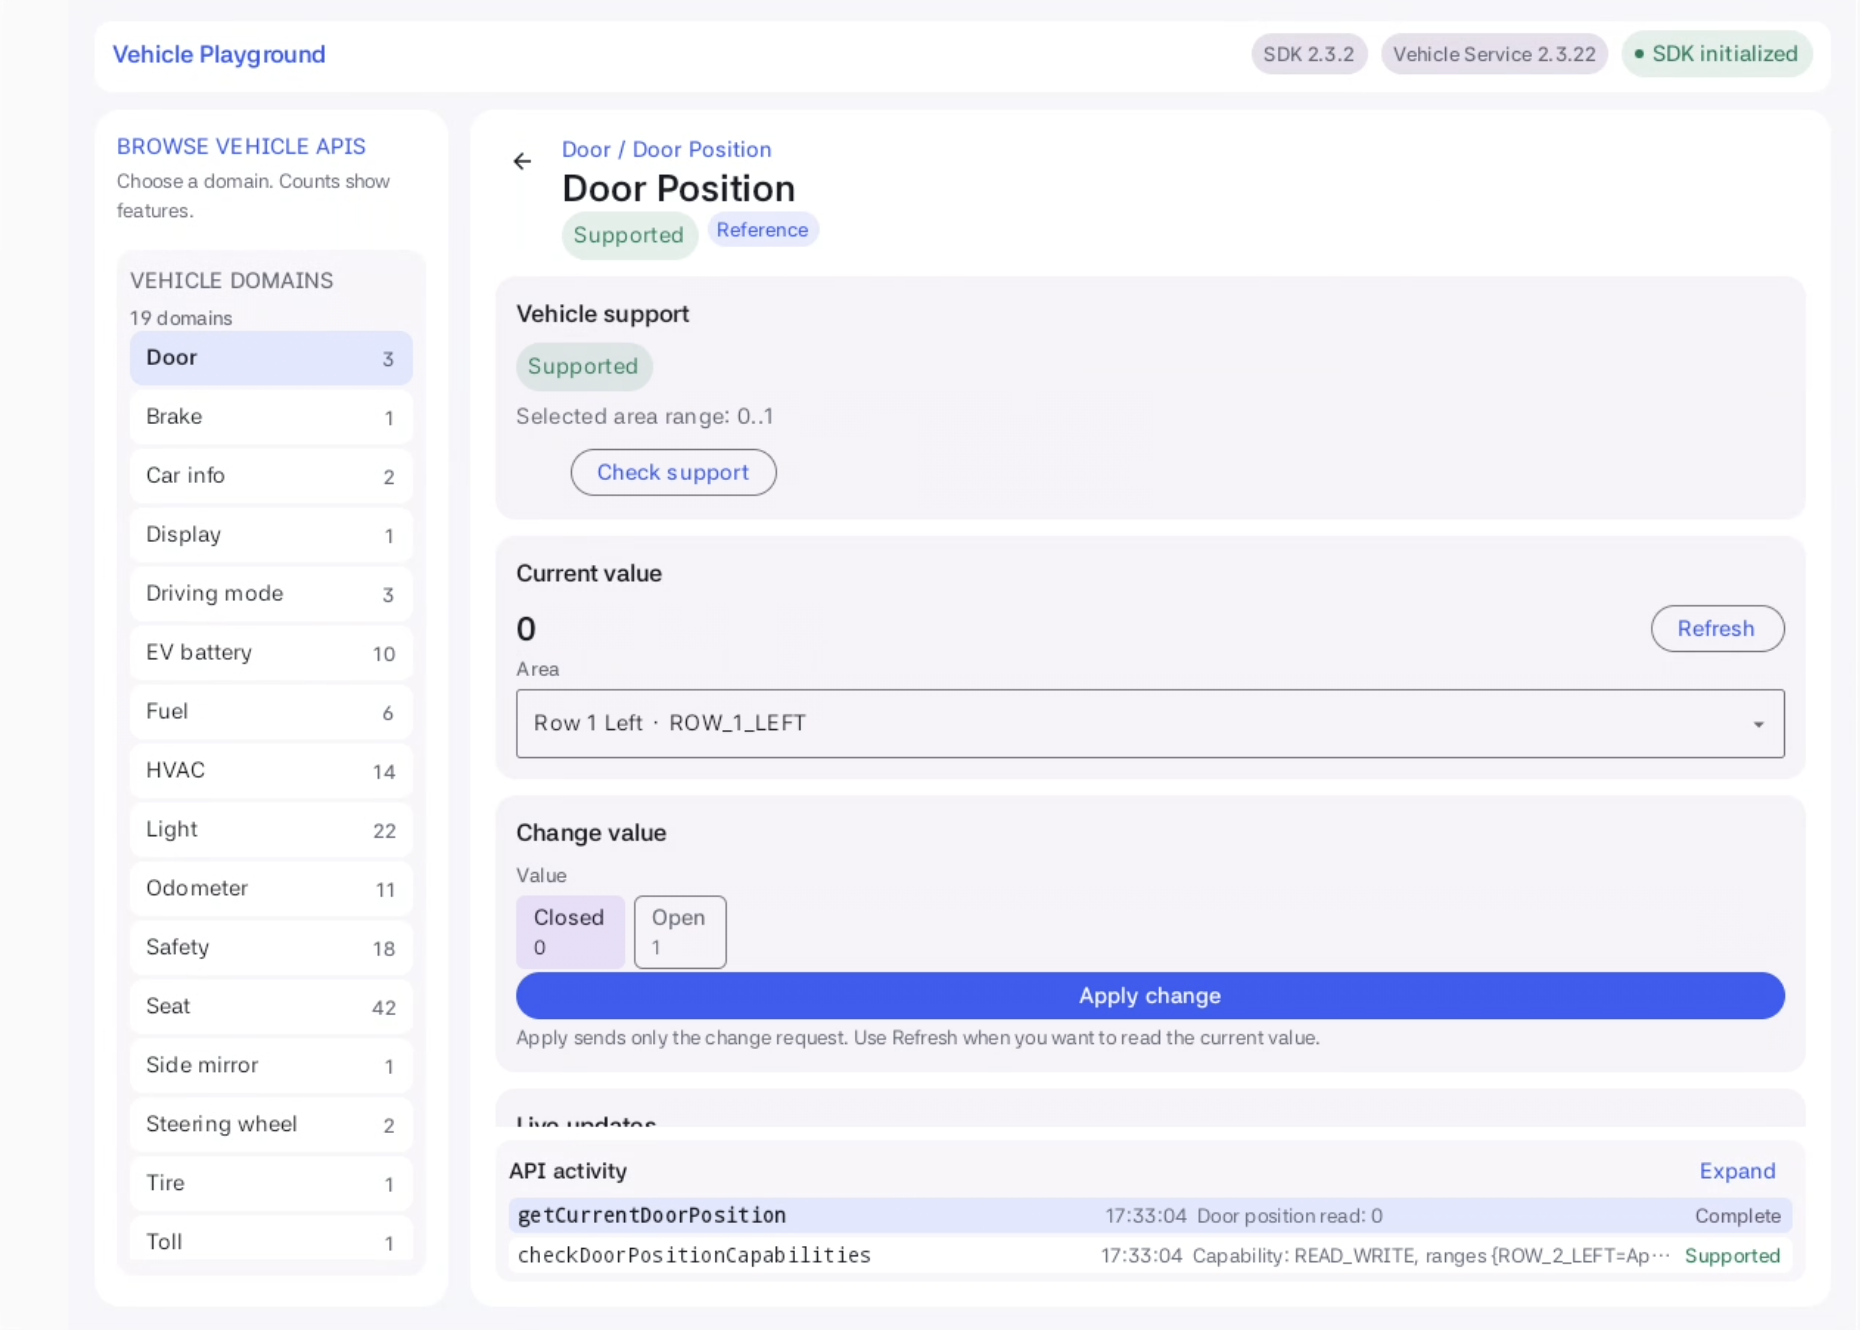Click the Door / Door Position breadcrumb
1860x1330 pixels.
[x=667, y=149]
